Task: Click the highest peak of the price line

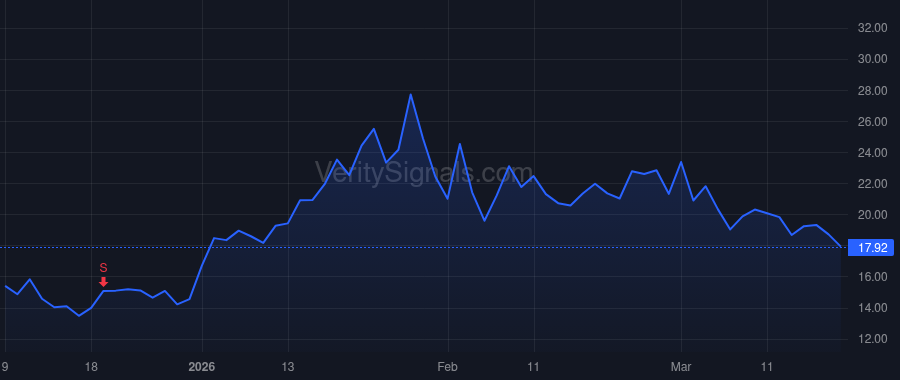Action: (410, 95)
